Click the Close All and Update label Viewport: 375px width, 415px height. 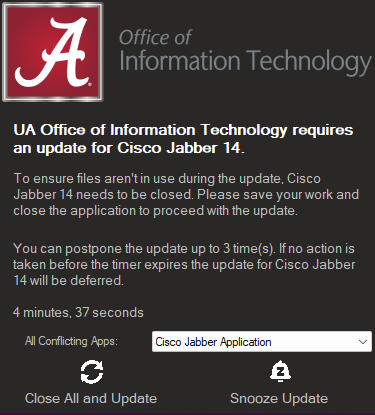[91, 398]
